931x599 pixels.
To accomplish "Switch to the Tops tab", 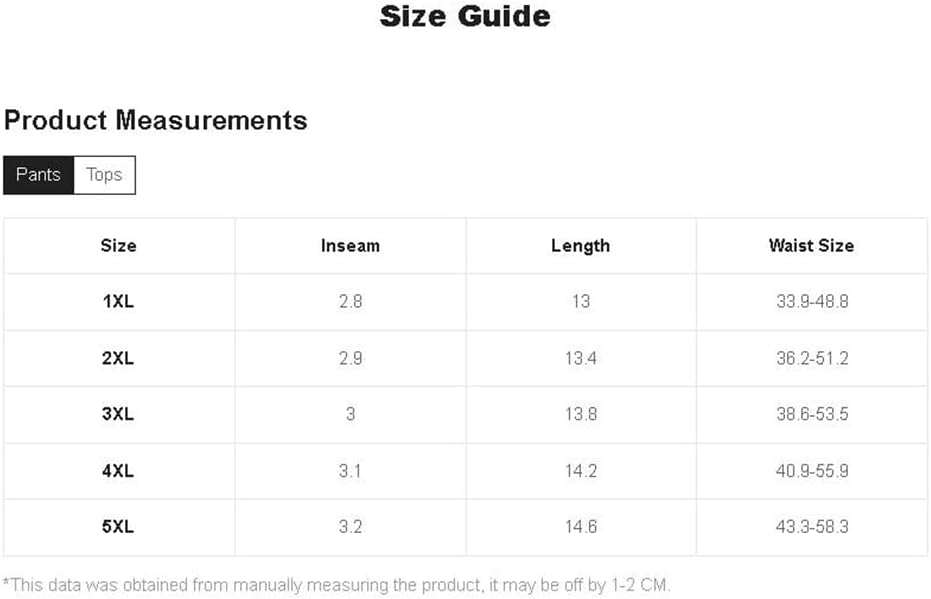I will (x=104, y=175).
